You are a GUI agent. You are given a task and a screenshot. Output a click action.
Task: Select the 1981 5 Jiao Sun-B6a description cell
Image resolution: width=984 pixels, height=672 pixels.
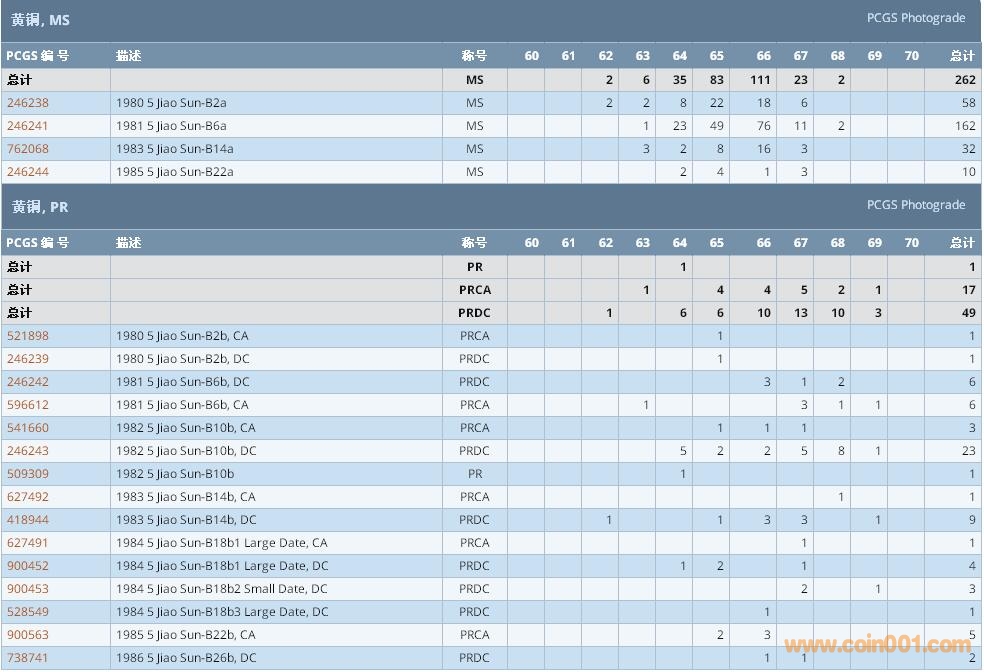pyautogui.click(x=172, y=126)
